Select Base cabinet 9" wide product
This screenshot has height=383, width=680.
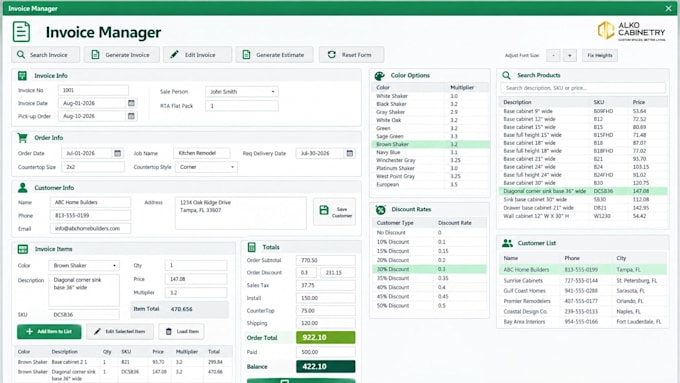(x=583, y=111)
